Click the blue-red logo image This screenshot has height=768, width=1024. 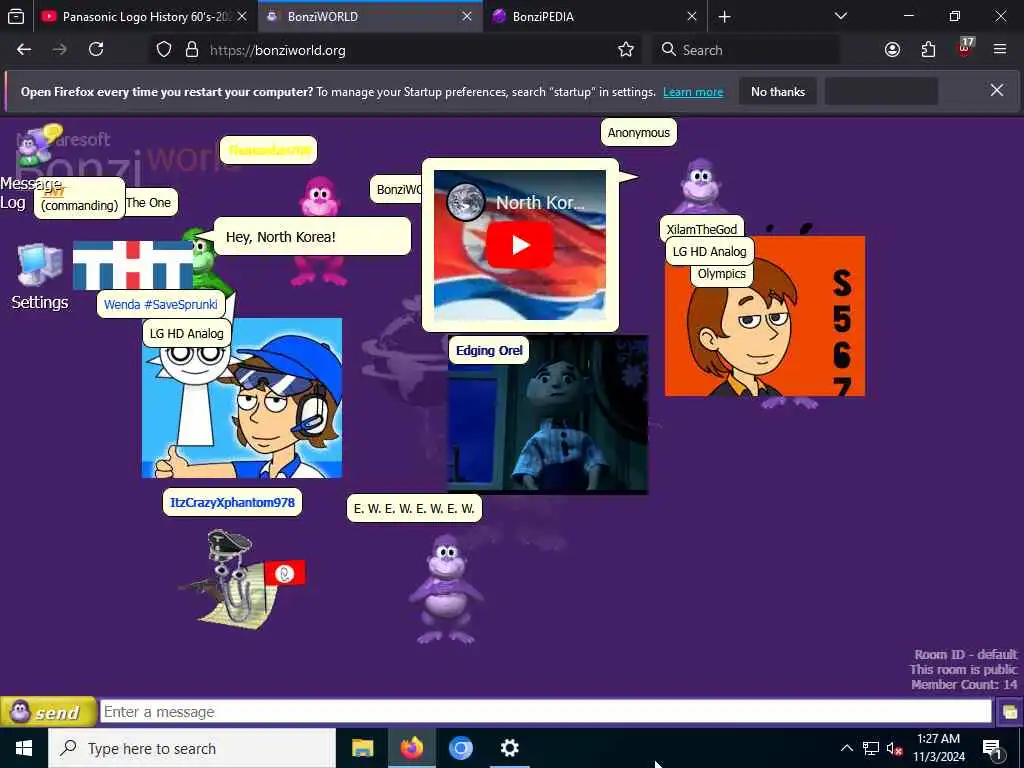[133, 265]
